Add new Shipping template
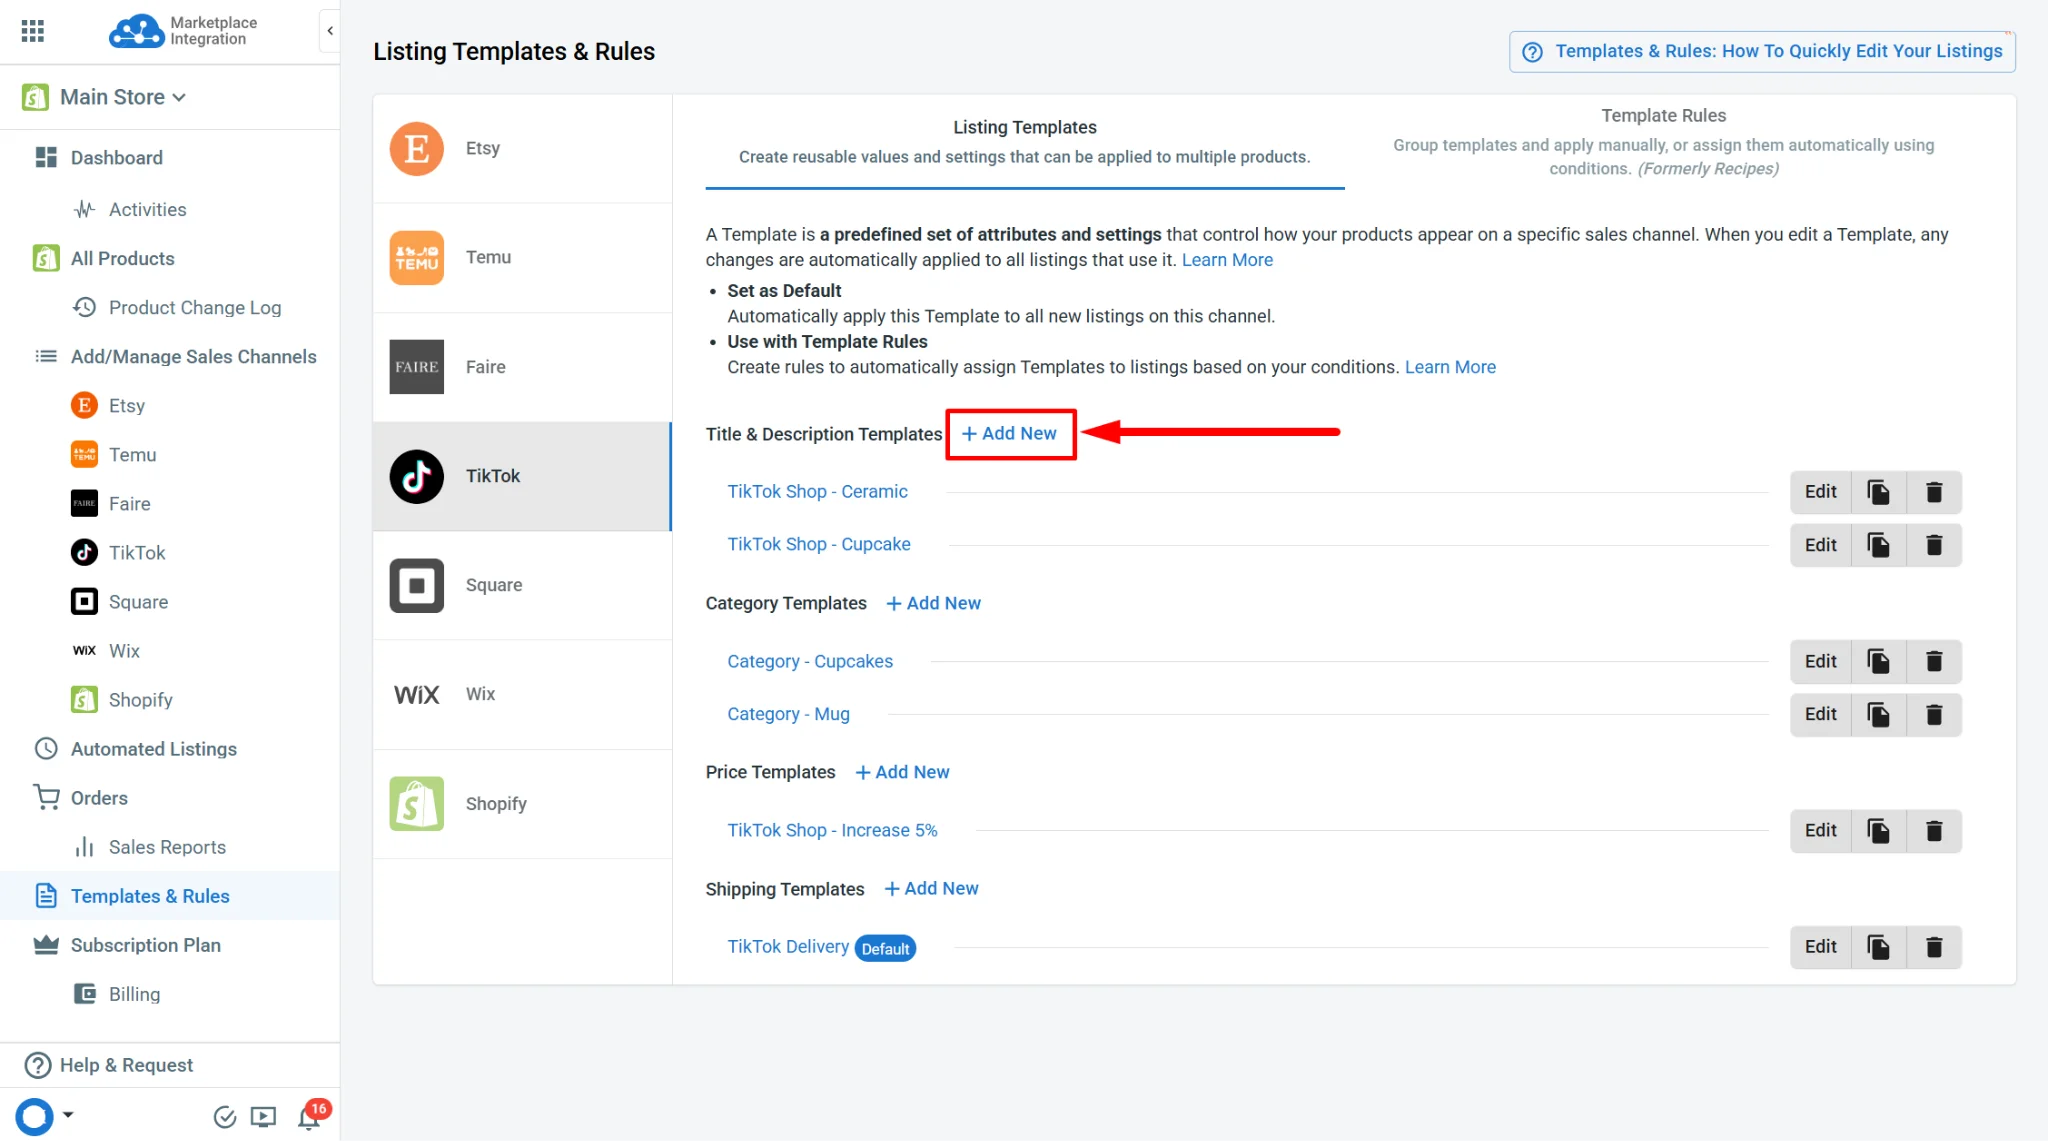Screen dimensions: 2048x1141 coord(932,889)
